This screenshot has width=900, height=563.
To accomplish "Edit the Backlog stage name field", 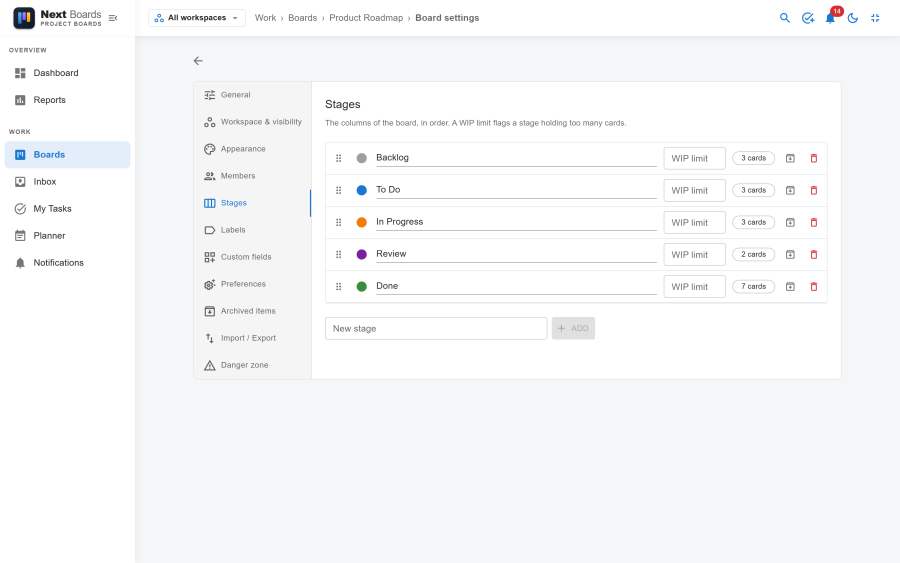I will coord(516,158).
